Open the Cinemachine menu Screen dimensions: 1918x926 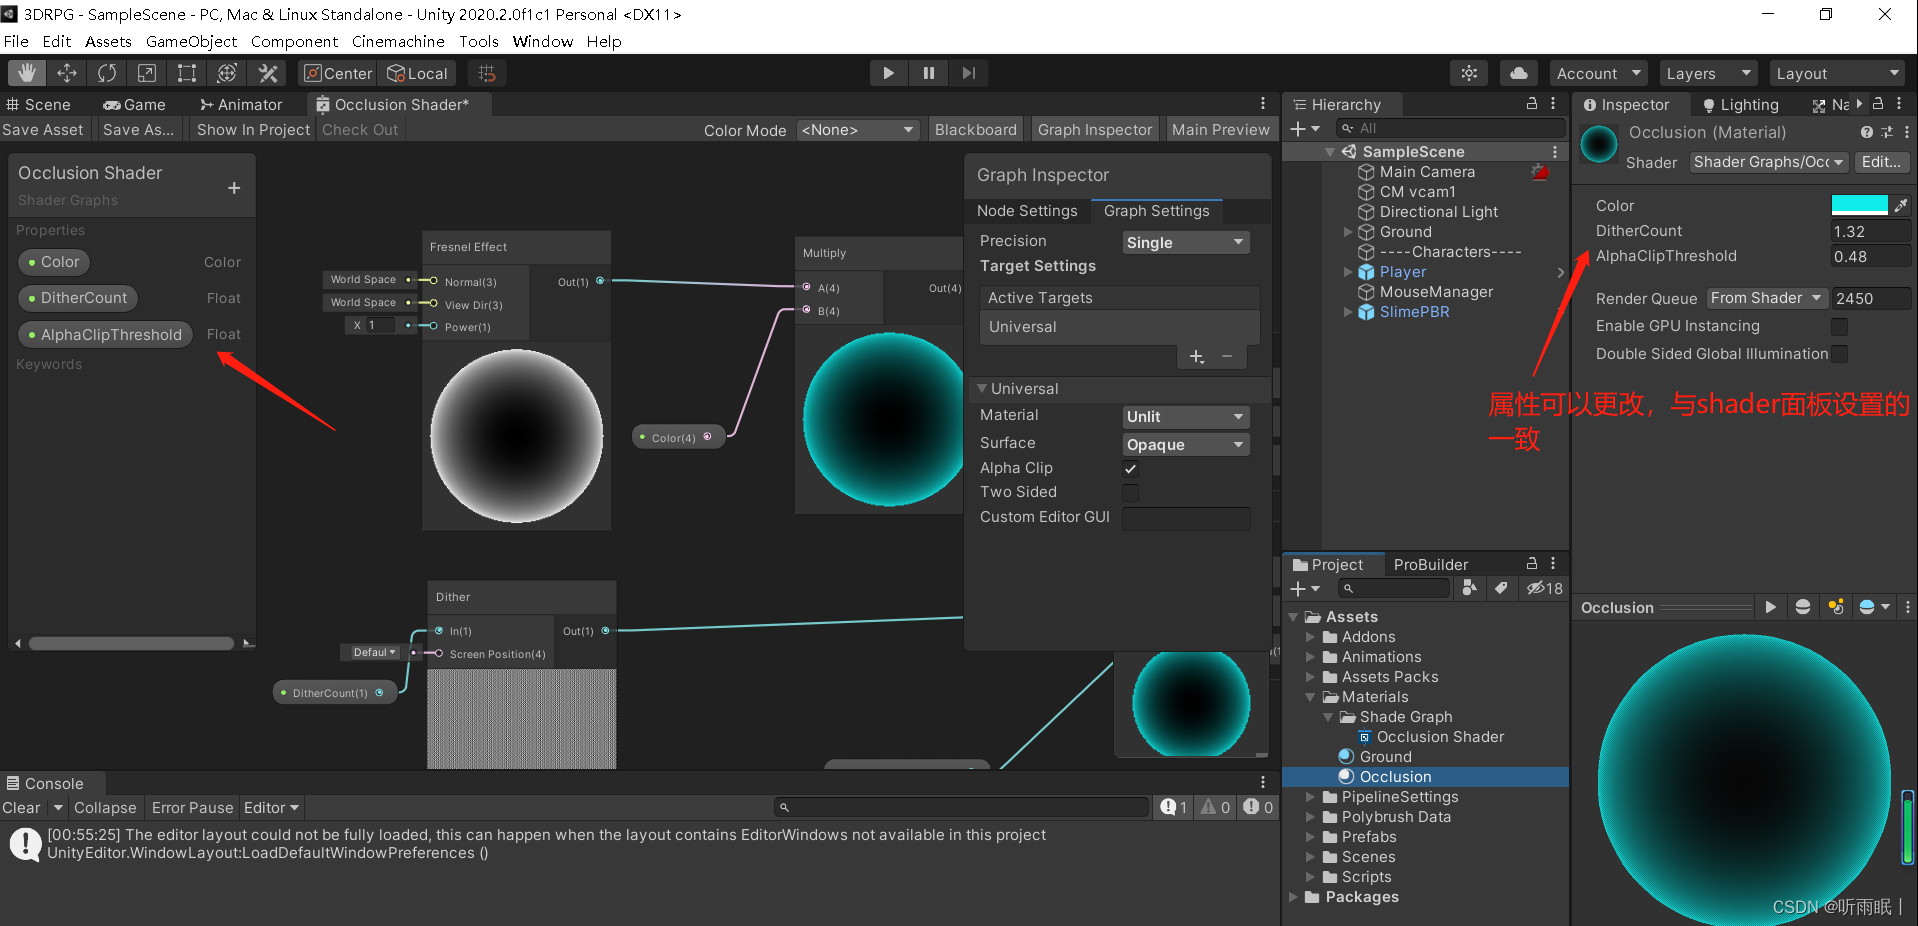click(x=398, y=41)
